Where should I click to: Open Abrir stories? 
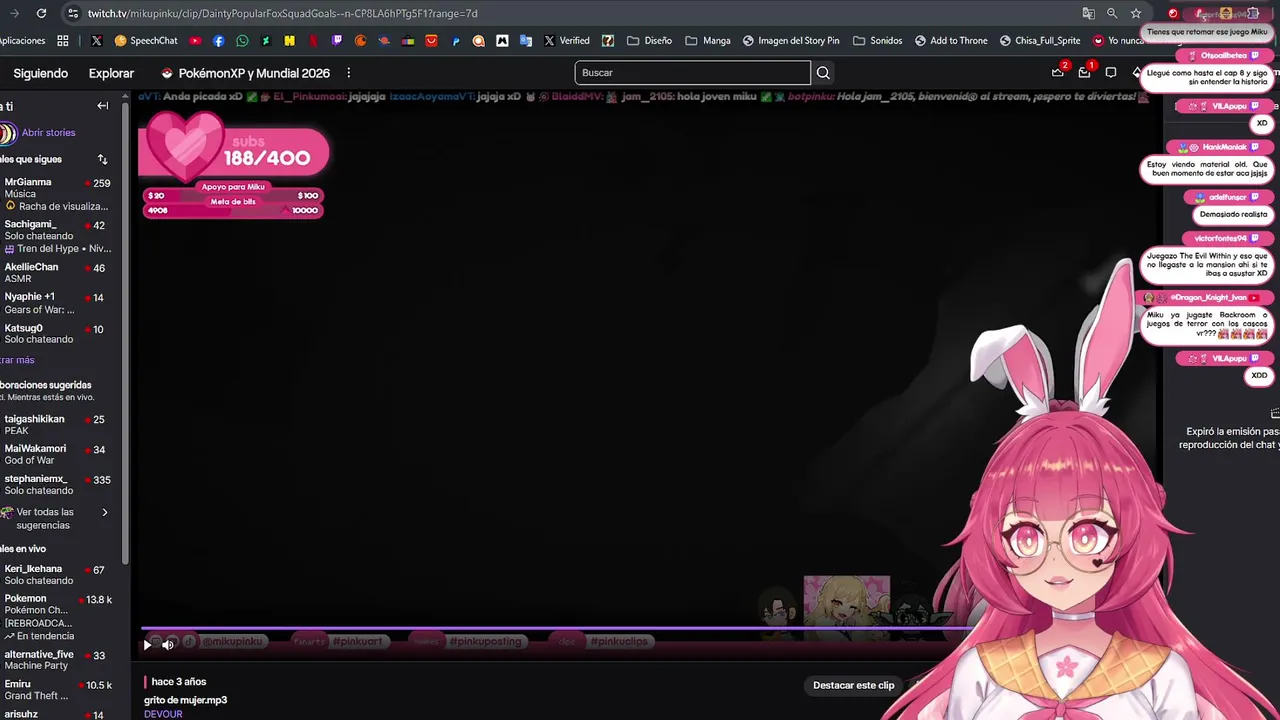pyautogui.click(x=48, y=133)
